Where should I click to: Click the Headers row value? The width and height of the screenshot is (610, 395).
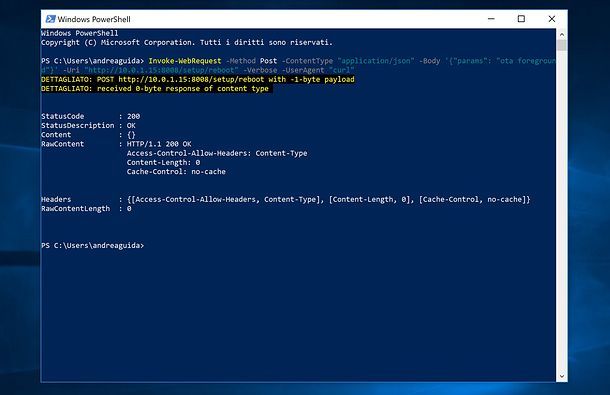pyautogui.click(x=329, y=200)
